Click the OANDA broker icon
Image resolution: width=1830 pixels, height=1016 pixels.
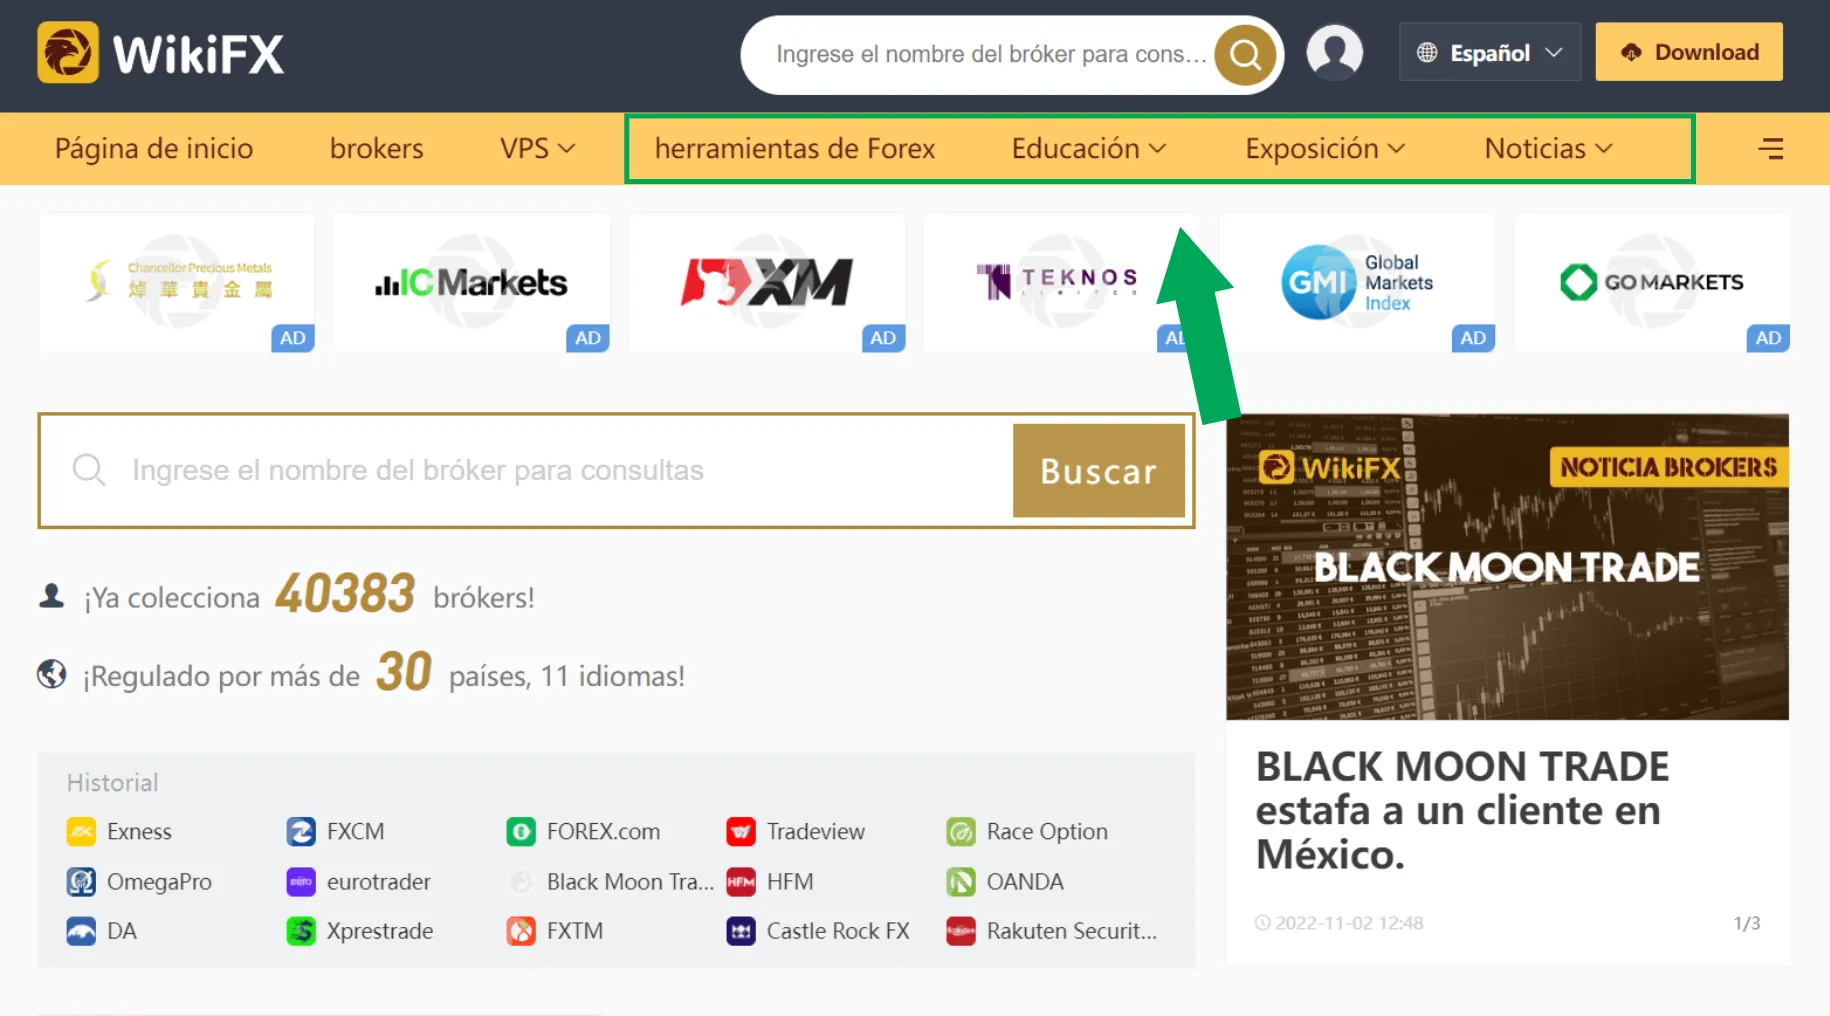[x=961, y=881]
